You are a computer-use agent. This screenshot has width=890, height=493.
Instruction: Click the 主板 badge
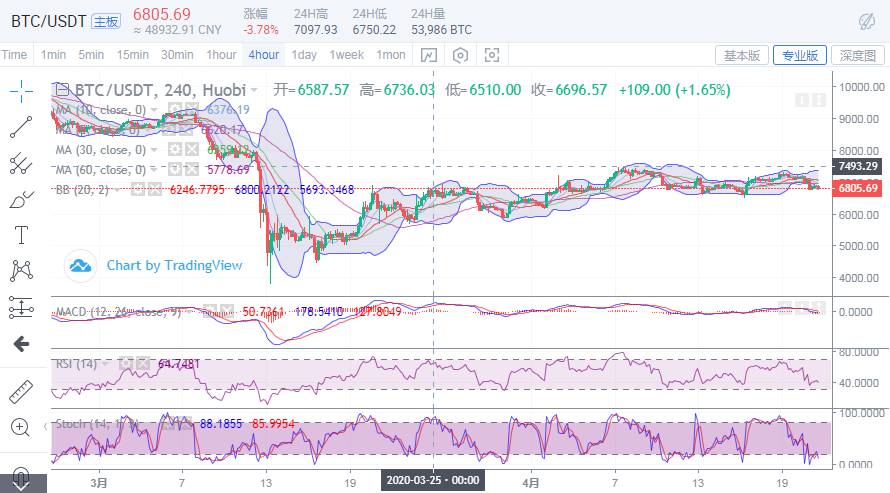tap(106, 22)
